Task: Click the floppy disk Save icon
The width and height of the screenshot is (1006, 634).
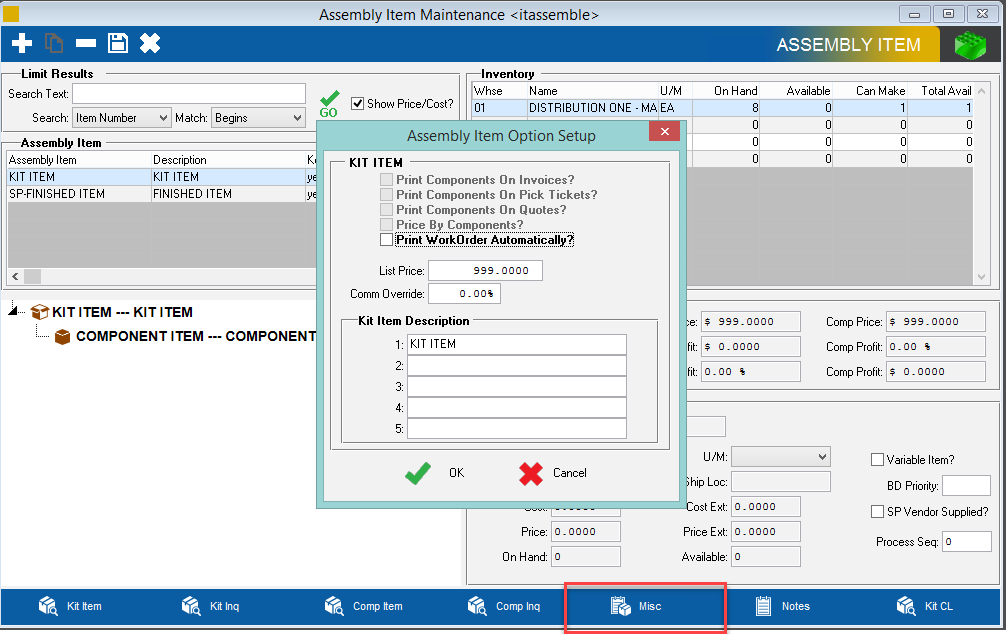Action: point(118,43)
